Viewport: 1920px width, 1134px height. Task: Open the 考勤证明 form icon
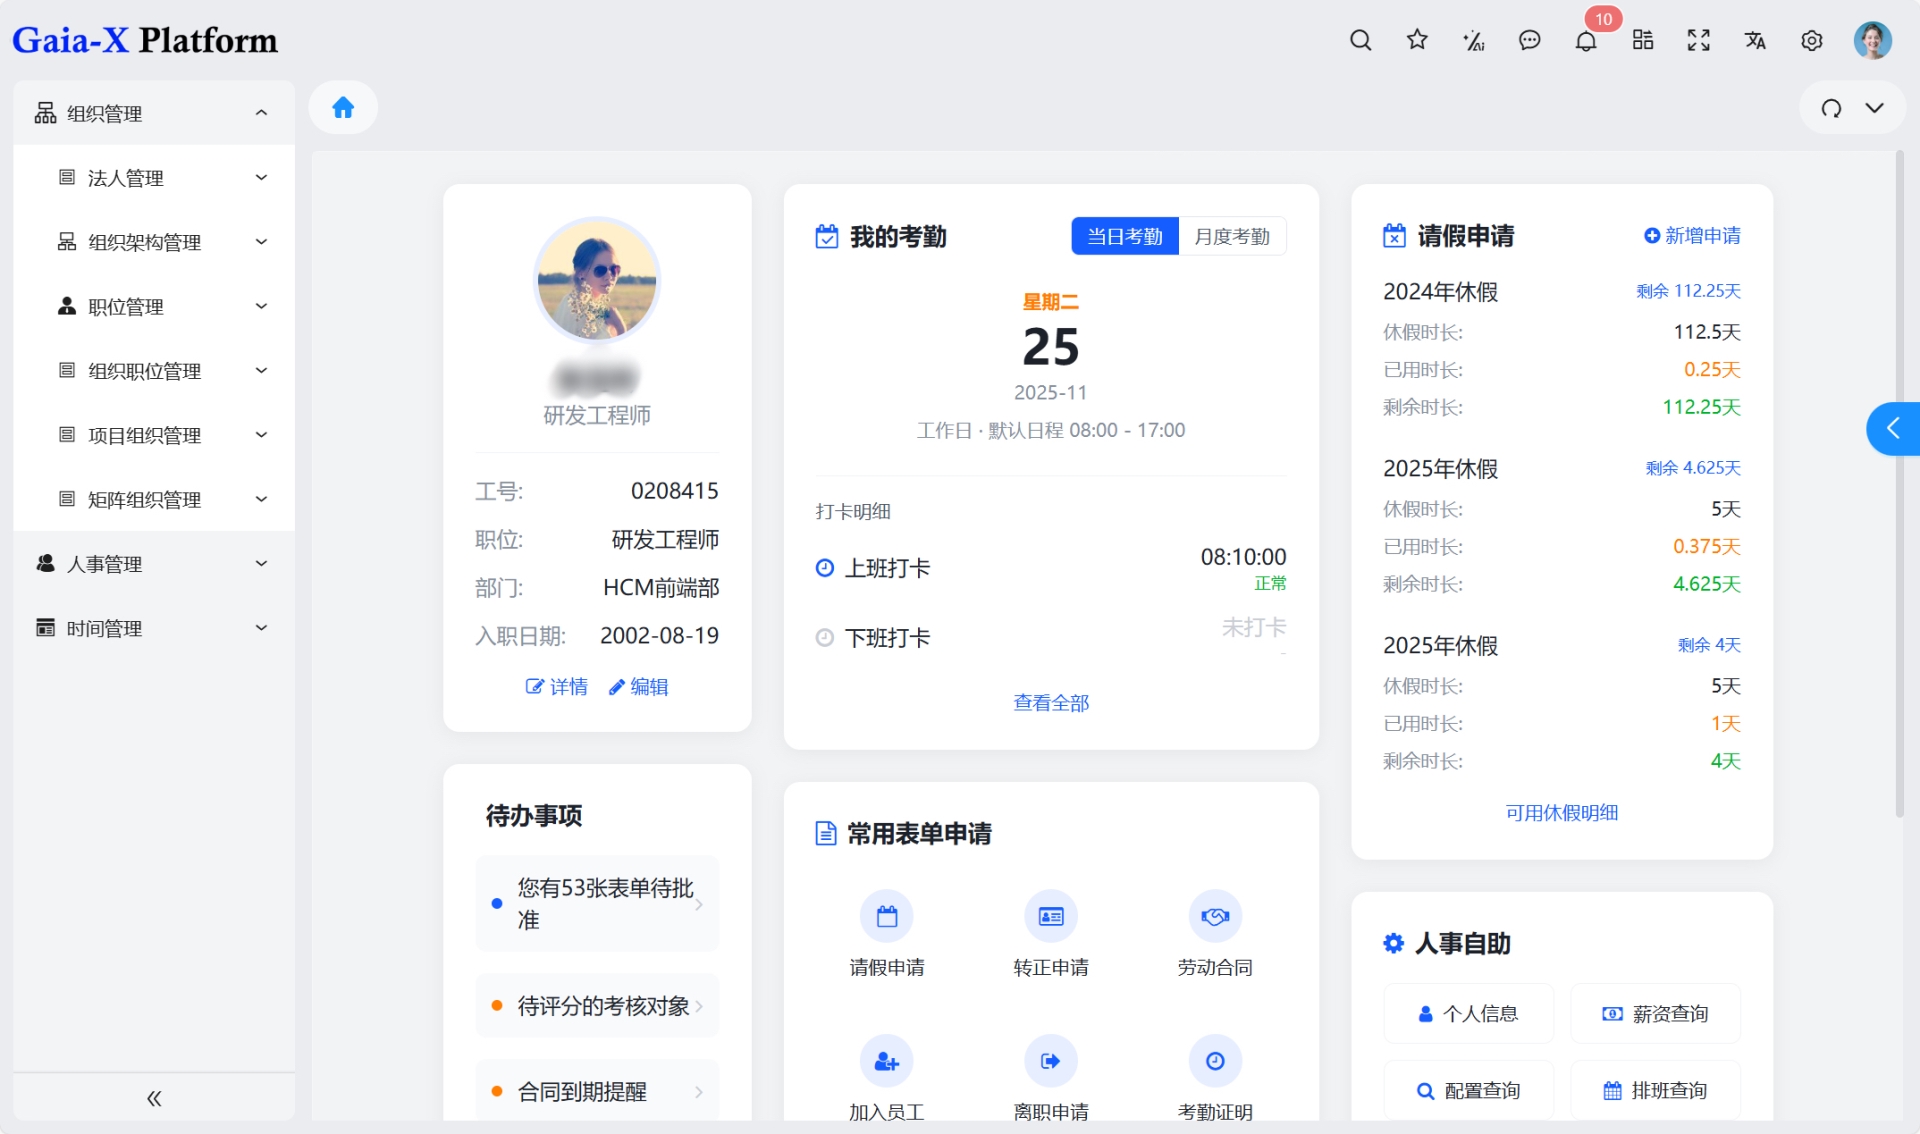1214,1061
